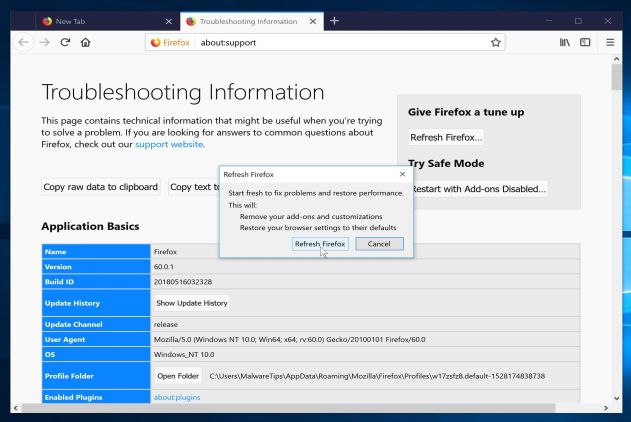This screenshot has height=422, width=631.
Task: Open the support website link
Action: click(x=169, y=144)
